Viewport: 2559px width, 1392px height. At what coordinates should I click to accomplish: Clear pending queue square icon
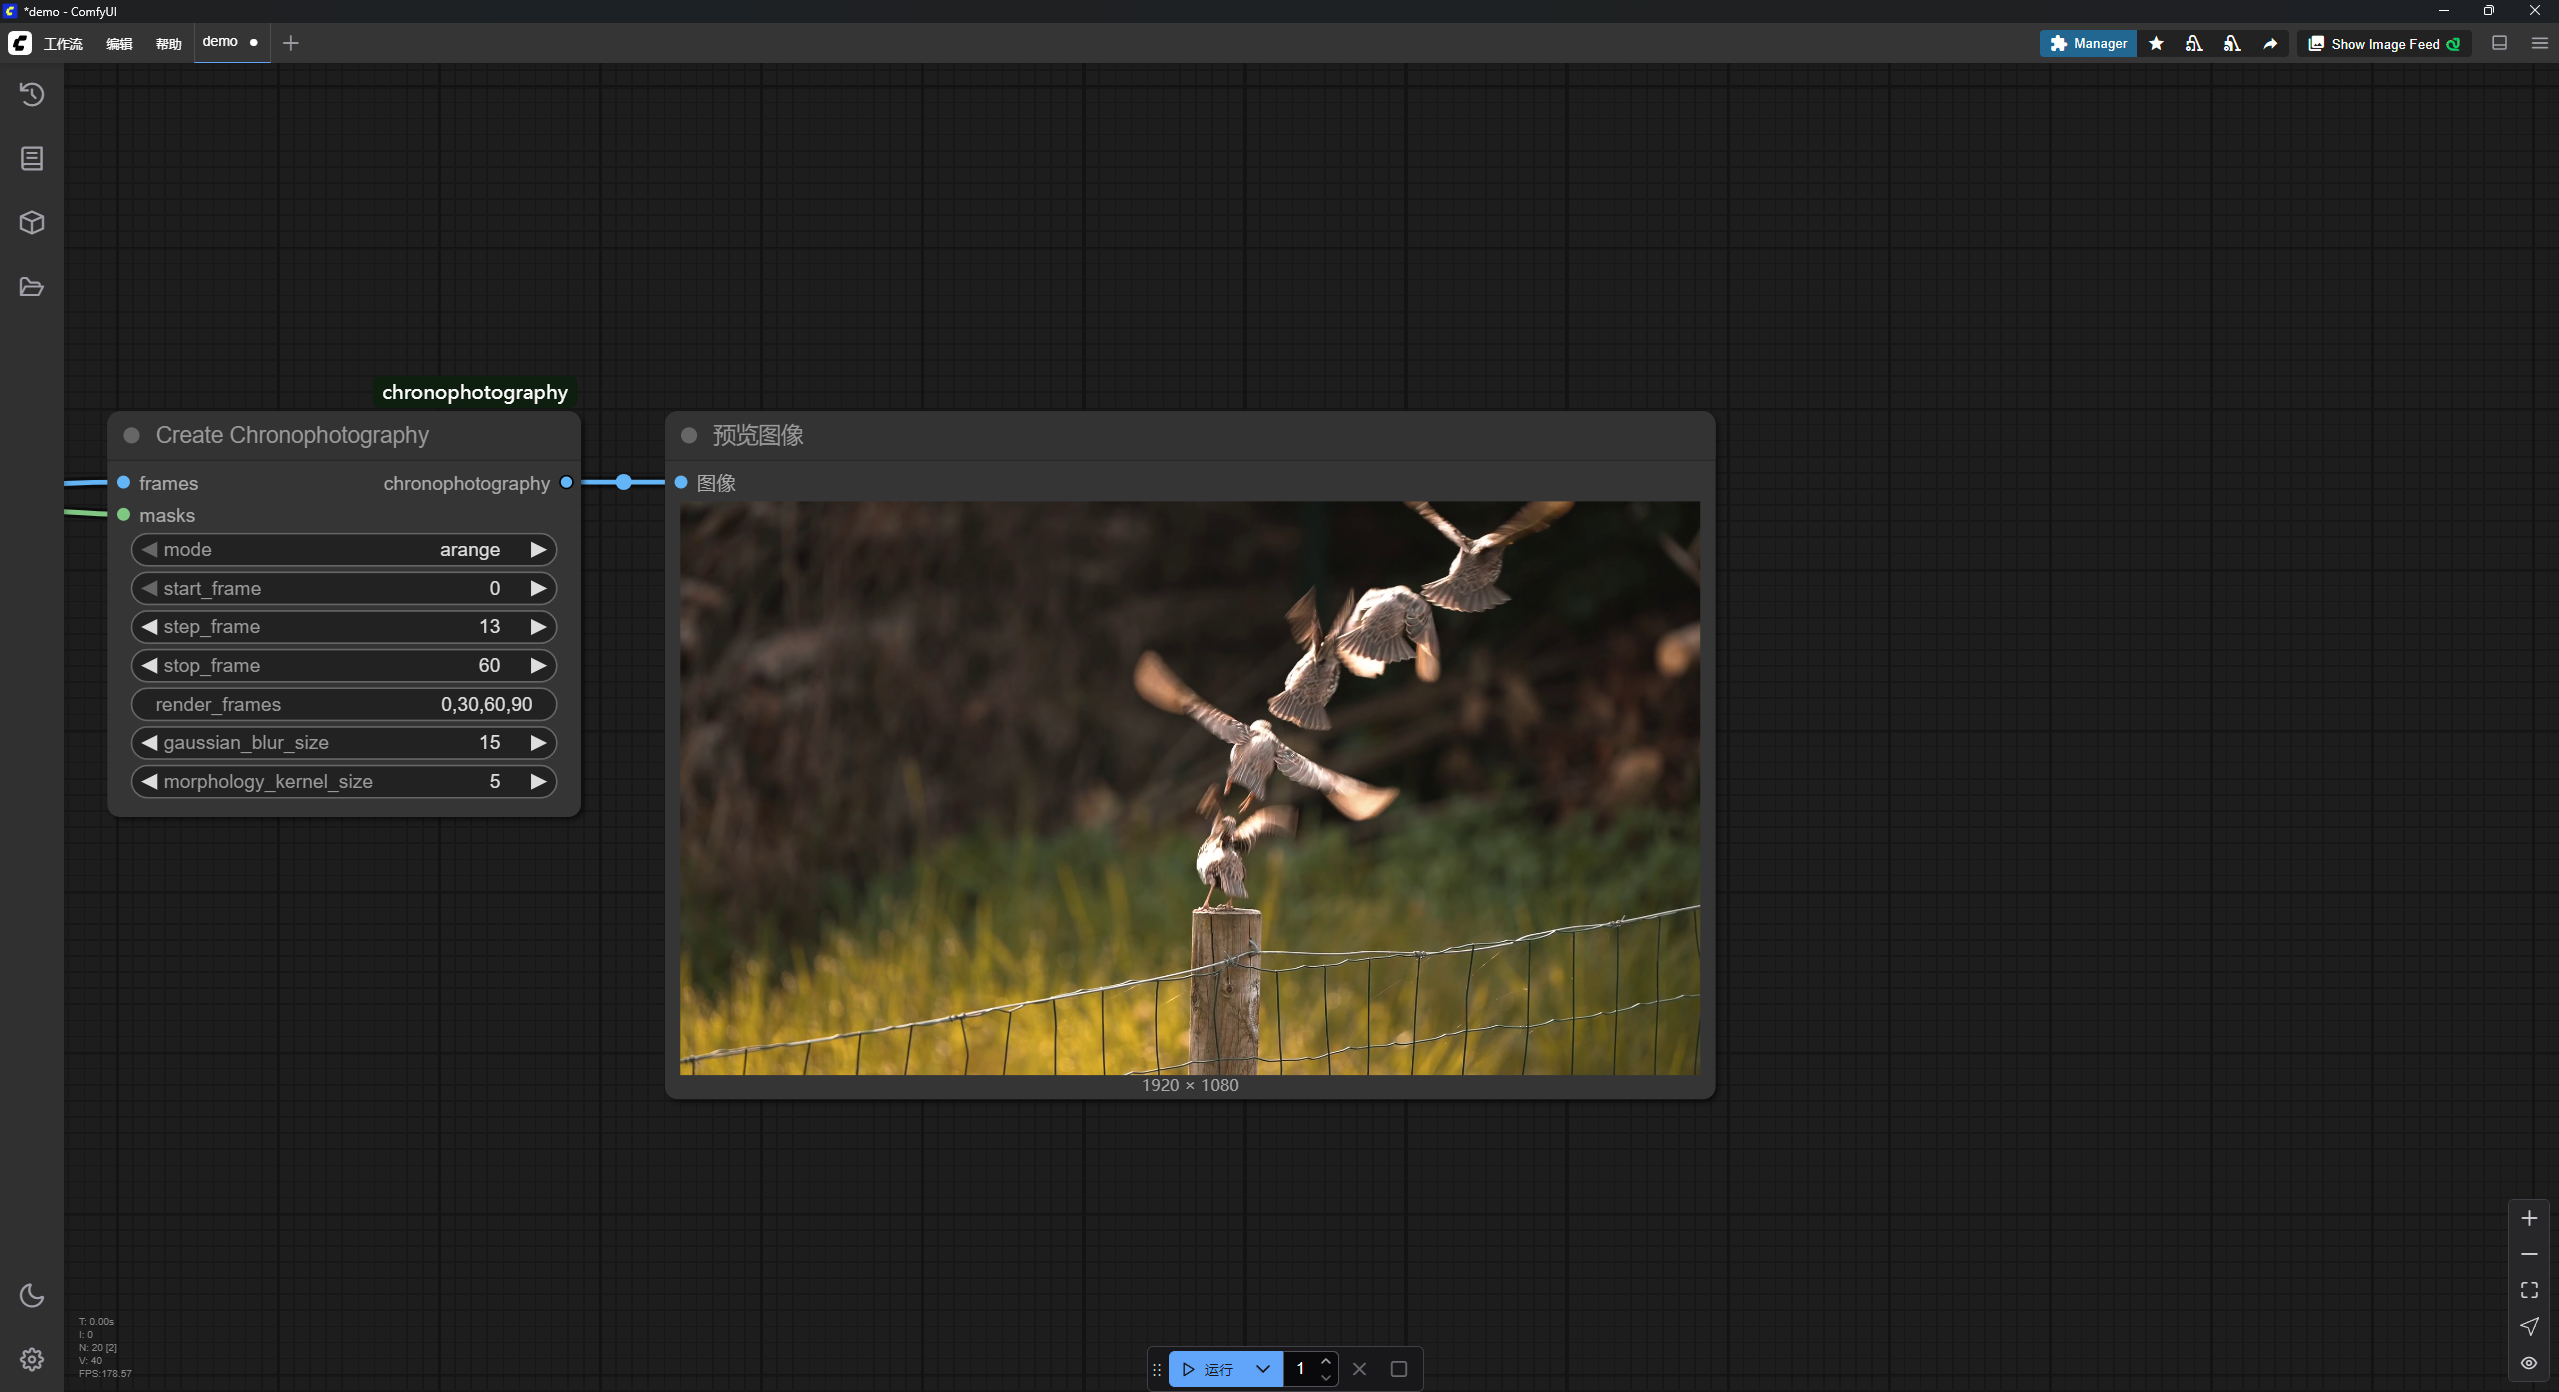coord(1399,1369)
